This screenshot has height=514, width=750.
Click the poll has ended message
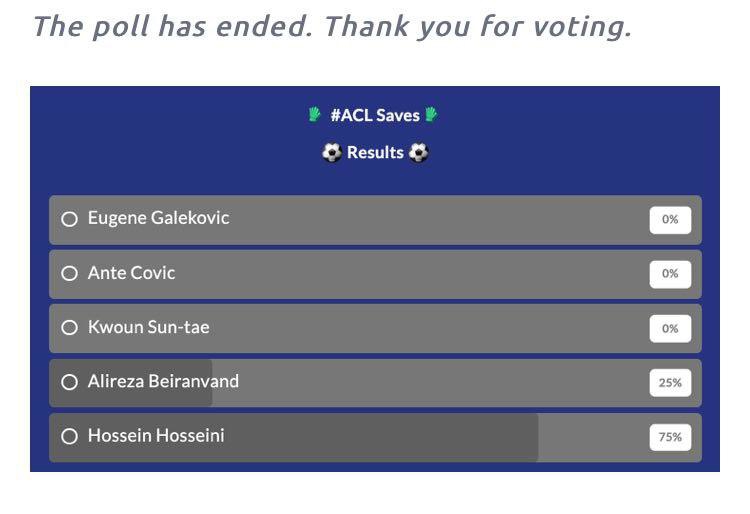click(331, 26)
